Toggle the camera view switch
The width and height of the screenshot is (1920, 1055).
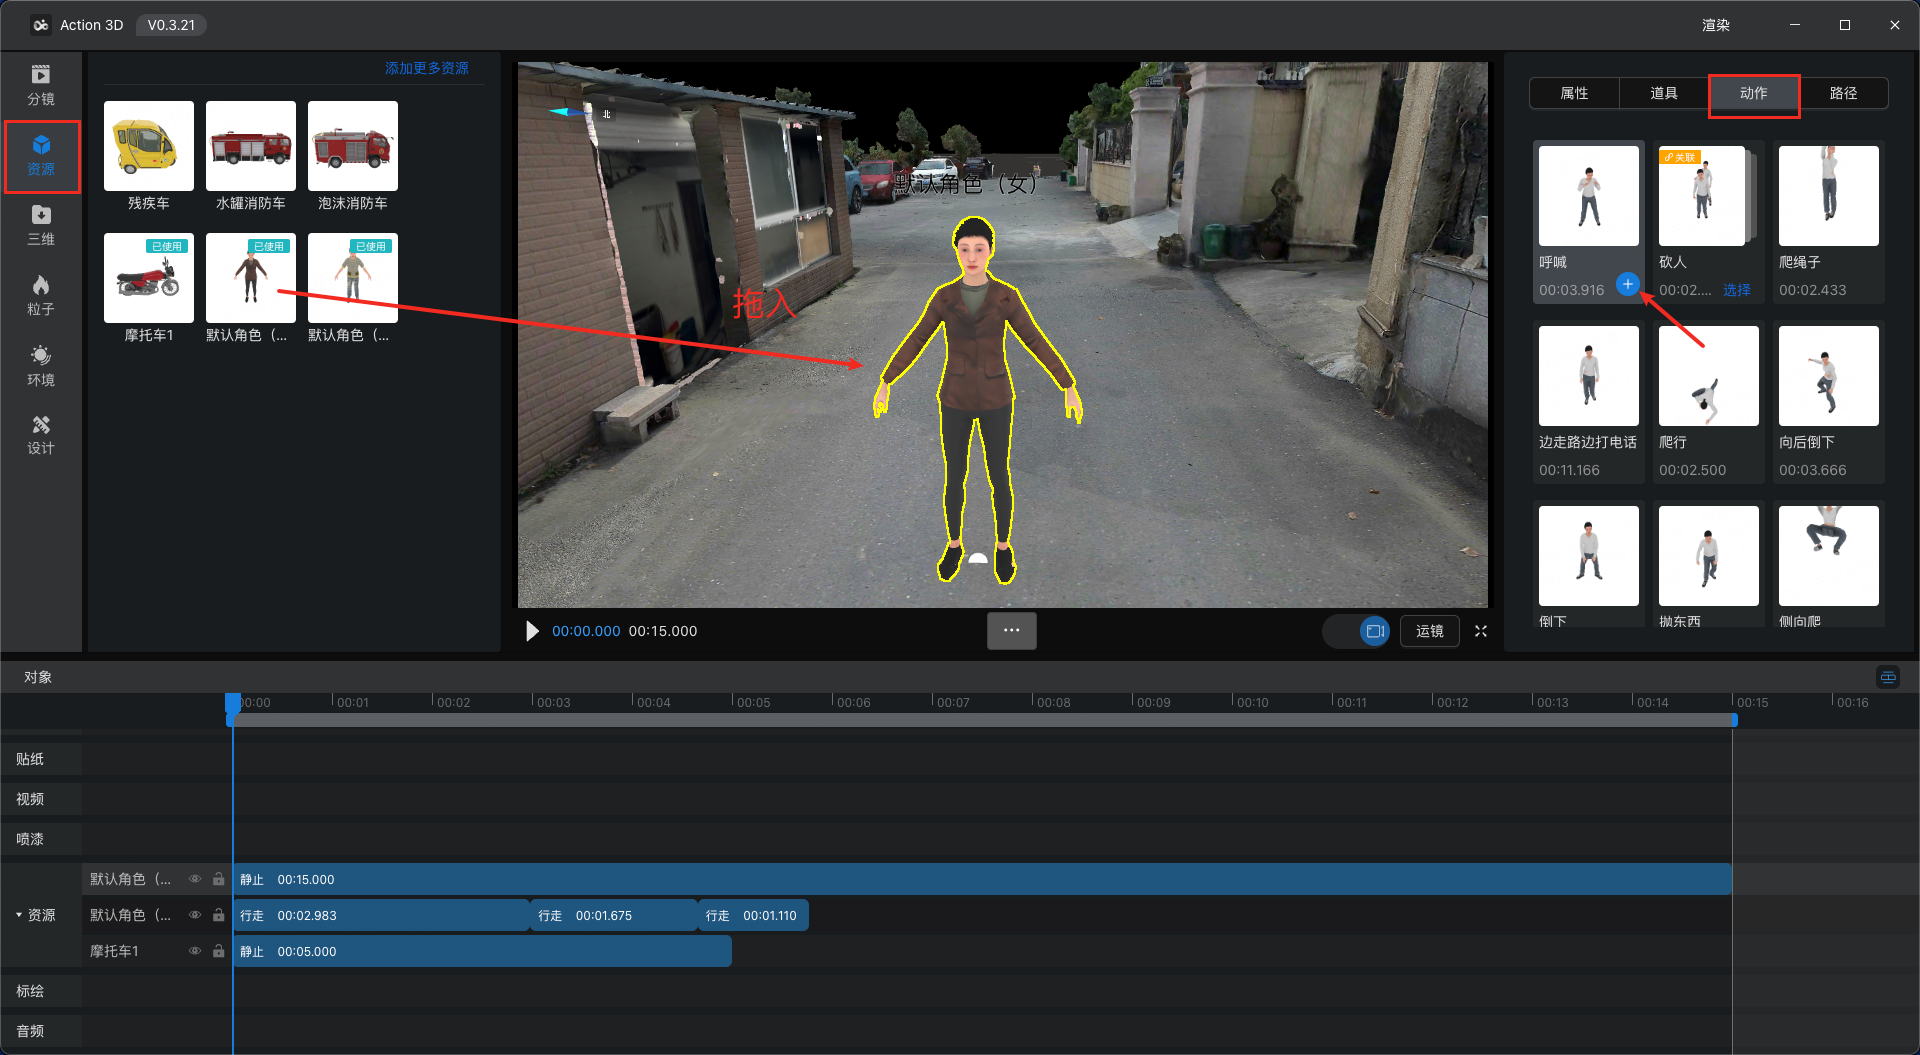(1357, 631)
